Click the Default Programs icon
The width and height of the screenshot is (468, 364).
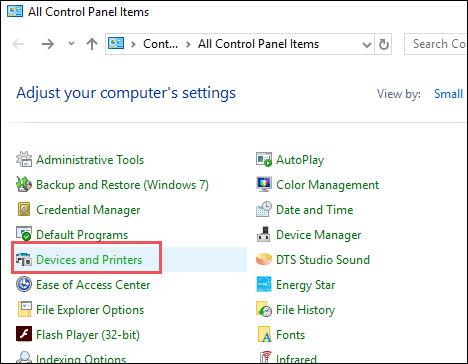pyautogui.click(x=24, y=234)
